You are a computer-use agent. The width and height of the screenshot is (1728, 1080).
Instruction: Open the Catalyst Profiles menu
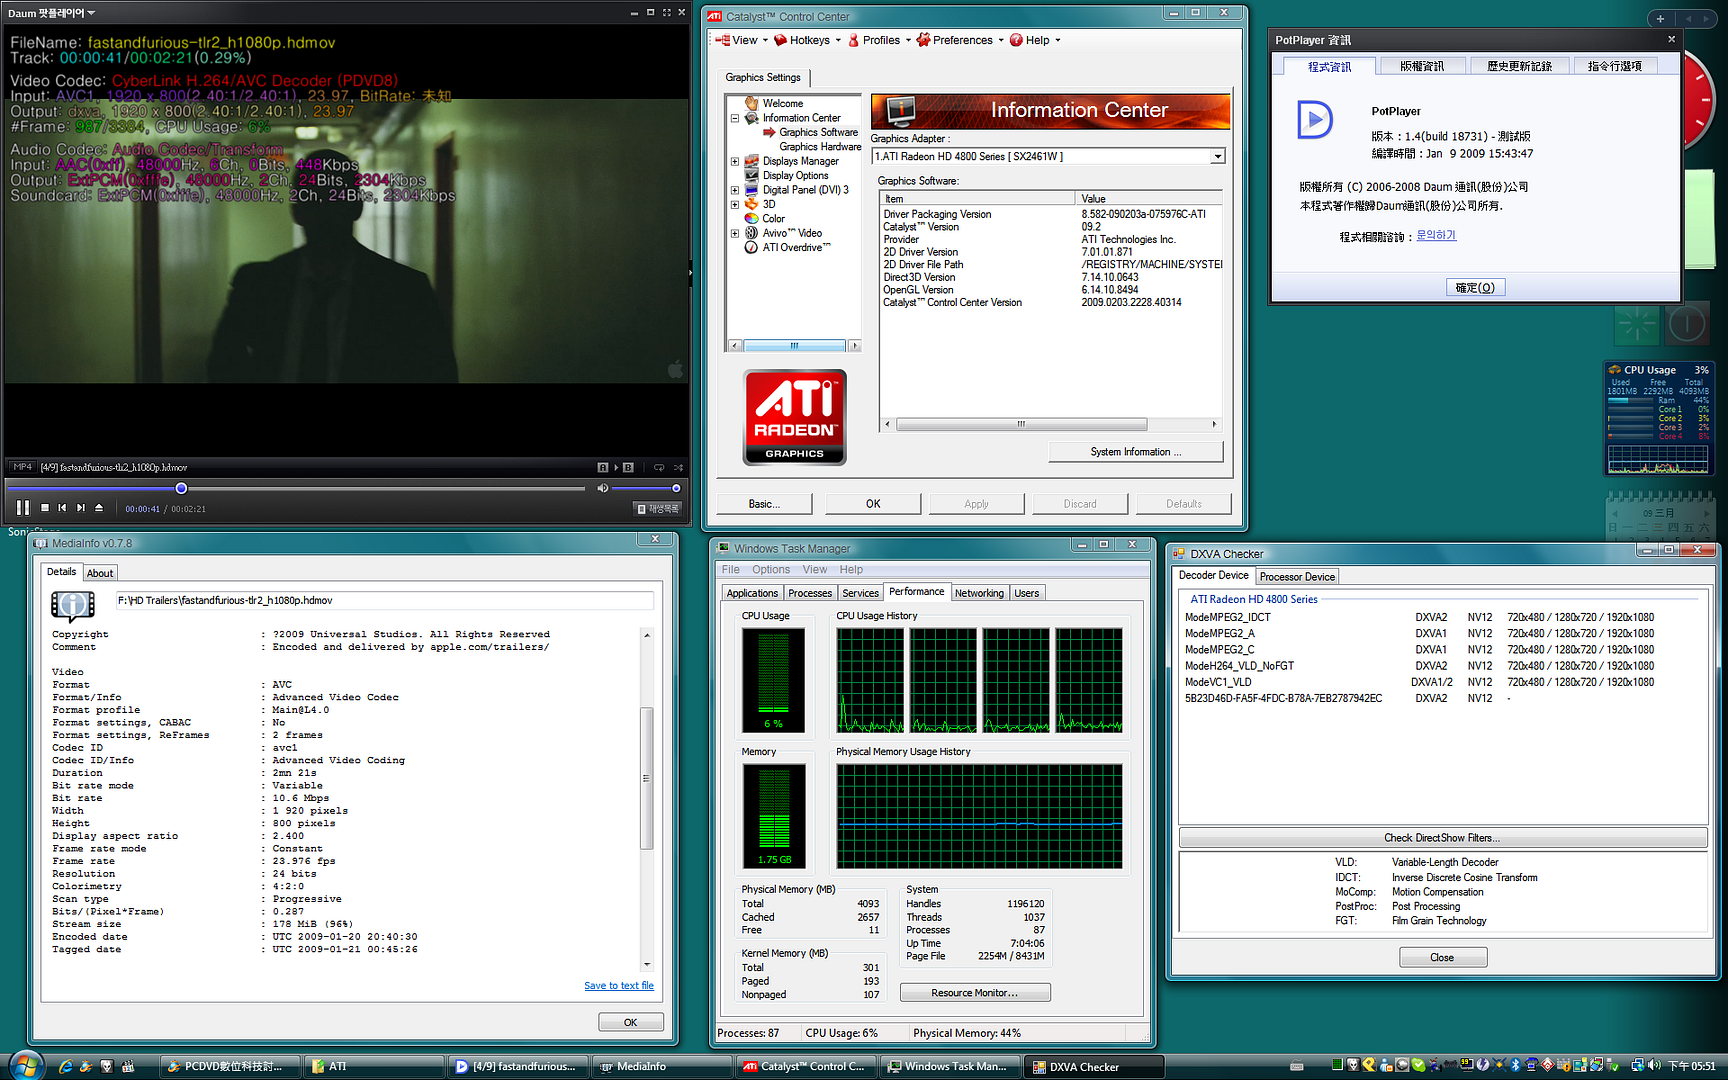coord(879,40)
